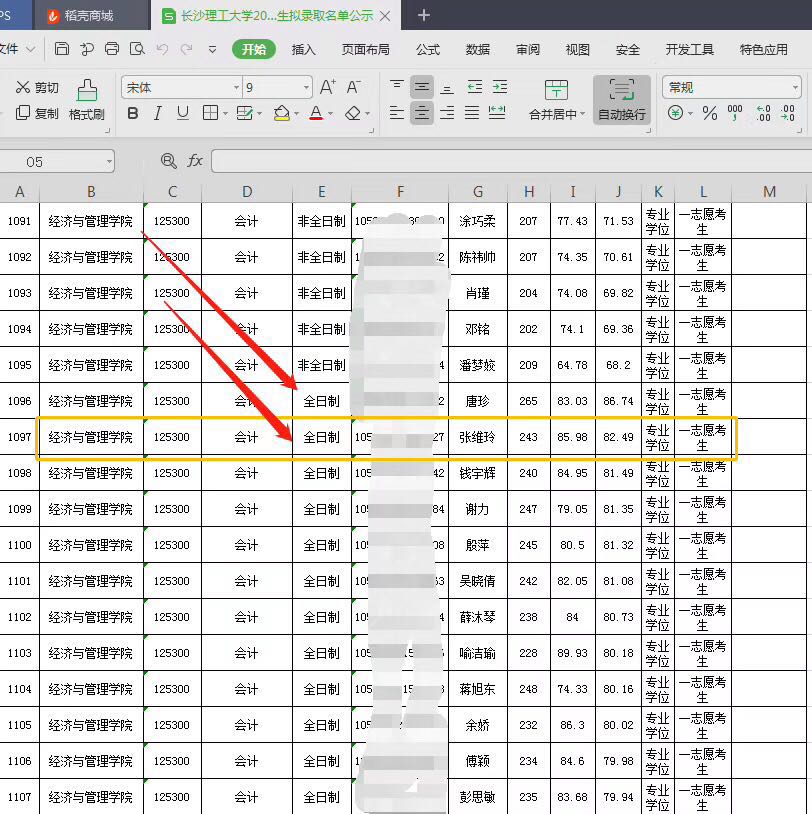Viewport: 812px width, 814px height.
Task: Click the cell containing 张维玲
Action: click(x=478, y=437)
